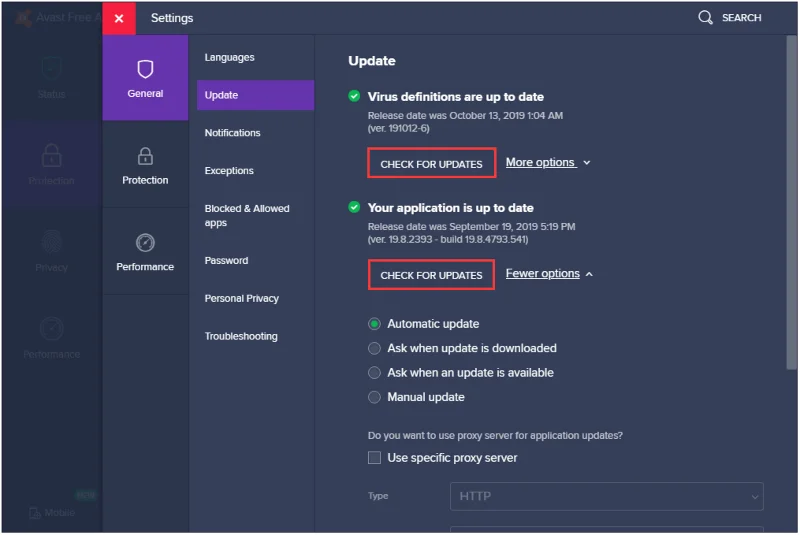Open dimmed Performance item in main sidebar
The image size is (800, 535).
coord(52,339)
